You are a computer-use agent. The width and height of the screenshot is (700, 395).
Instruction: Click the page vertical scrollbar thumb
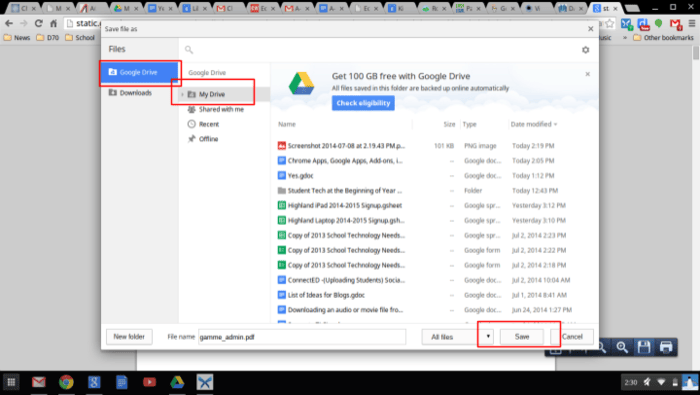(696, 54)
